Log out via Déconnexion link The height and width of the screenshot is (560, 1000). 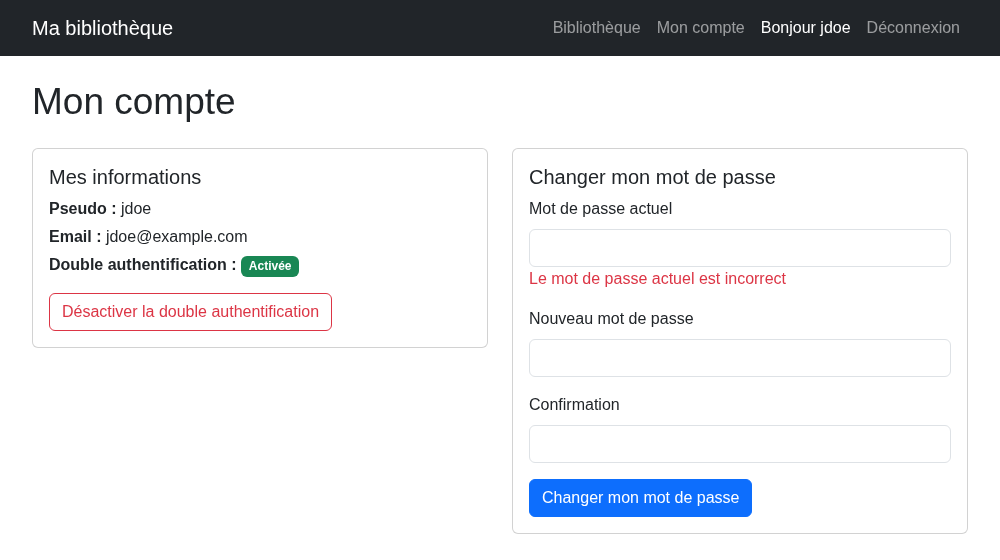tap(913, 27)
